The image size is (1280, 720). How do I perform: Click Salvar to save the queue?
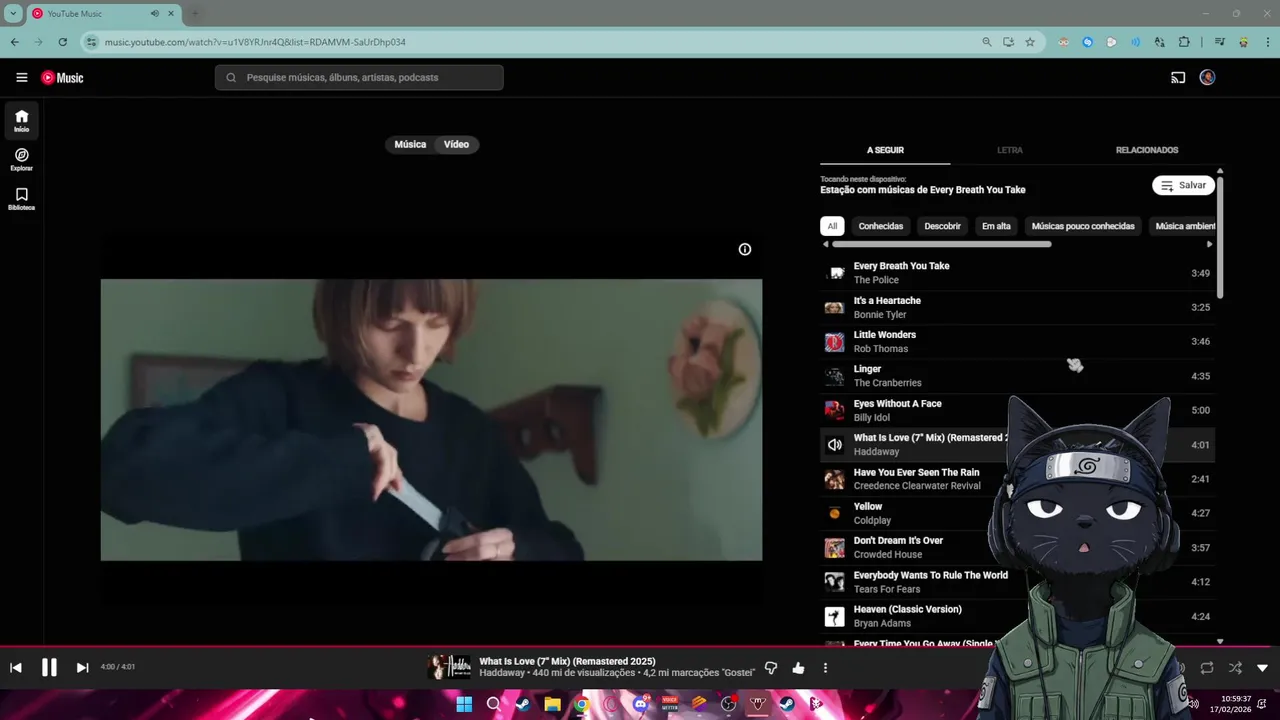pyautogui.click(x=1183, y=185)
